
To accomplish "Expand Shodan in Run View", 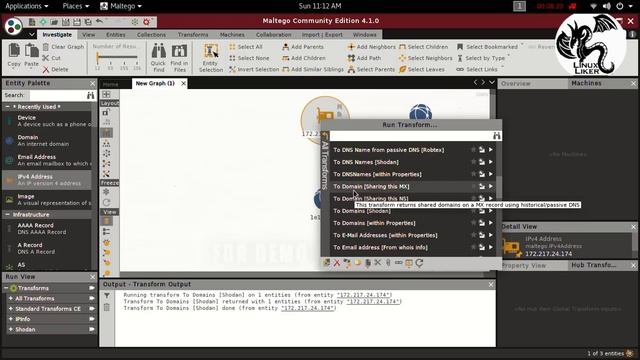I will tap(11, 329).
